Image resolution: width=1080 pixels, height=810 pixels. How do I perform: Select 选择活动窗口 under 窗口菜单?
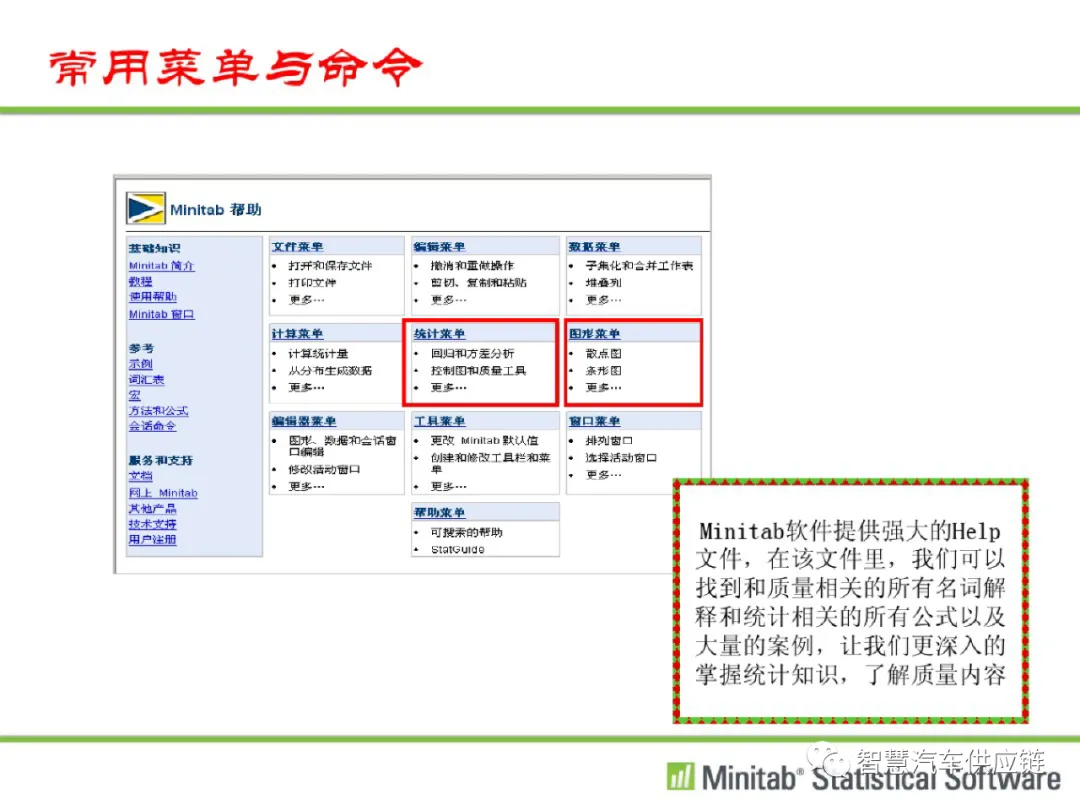[621, 458]
